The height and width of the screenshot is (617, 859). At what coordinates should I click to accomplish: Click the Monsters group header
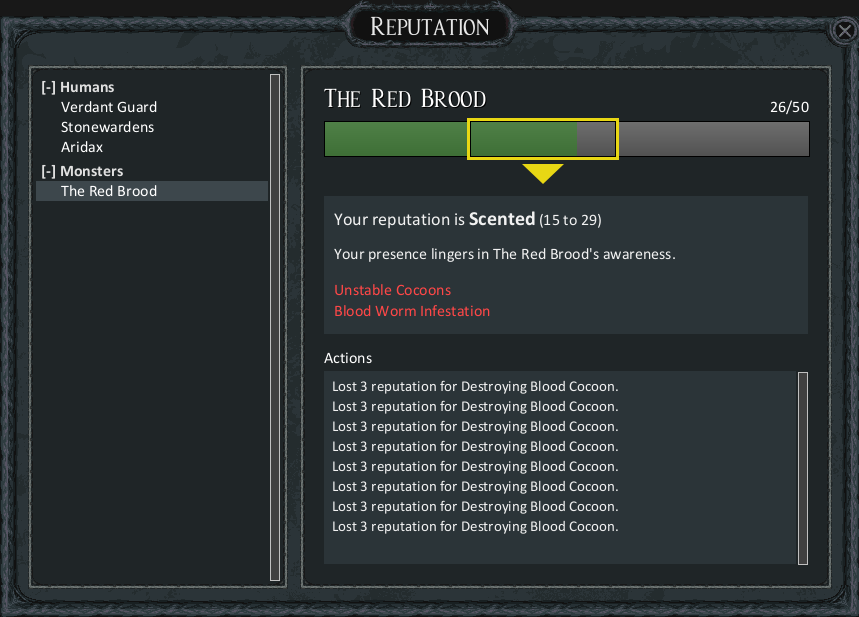tap(91, 171)
